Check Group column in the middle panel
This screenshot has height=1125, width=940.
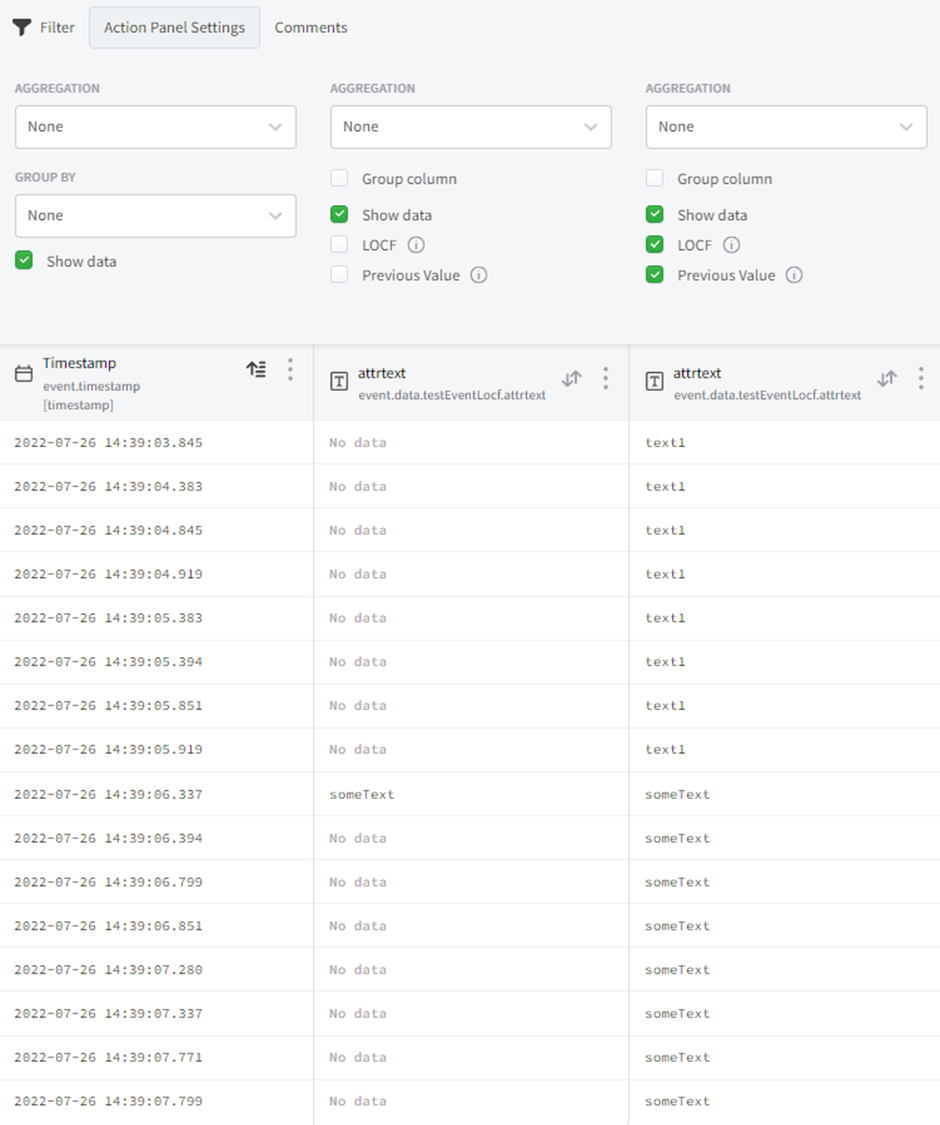(340, 179)
